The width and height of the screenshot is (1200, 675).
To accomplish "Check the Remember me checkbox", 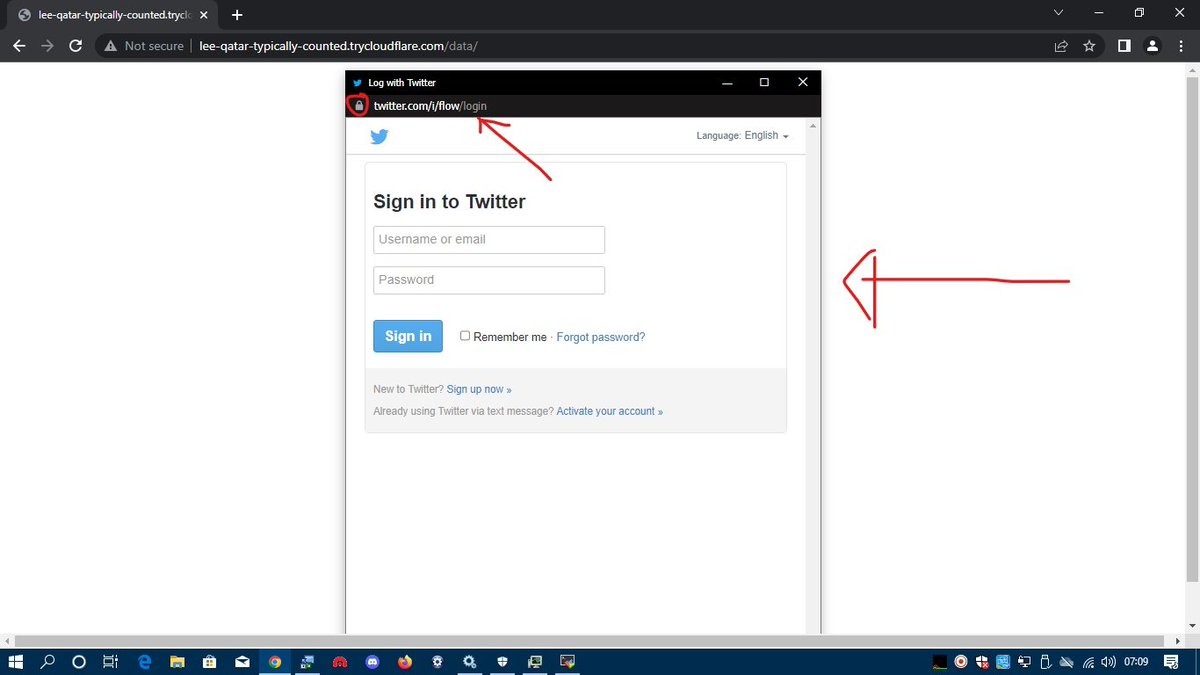I will (x=465, y=336).
